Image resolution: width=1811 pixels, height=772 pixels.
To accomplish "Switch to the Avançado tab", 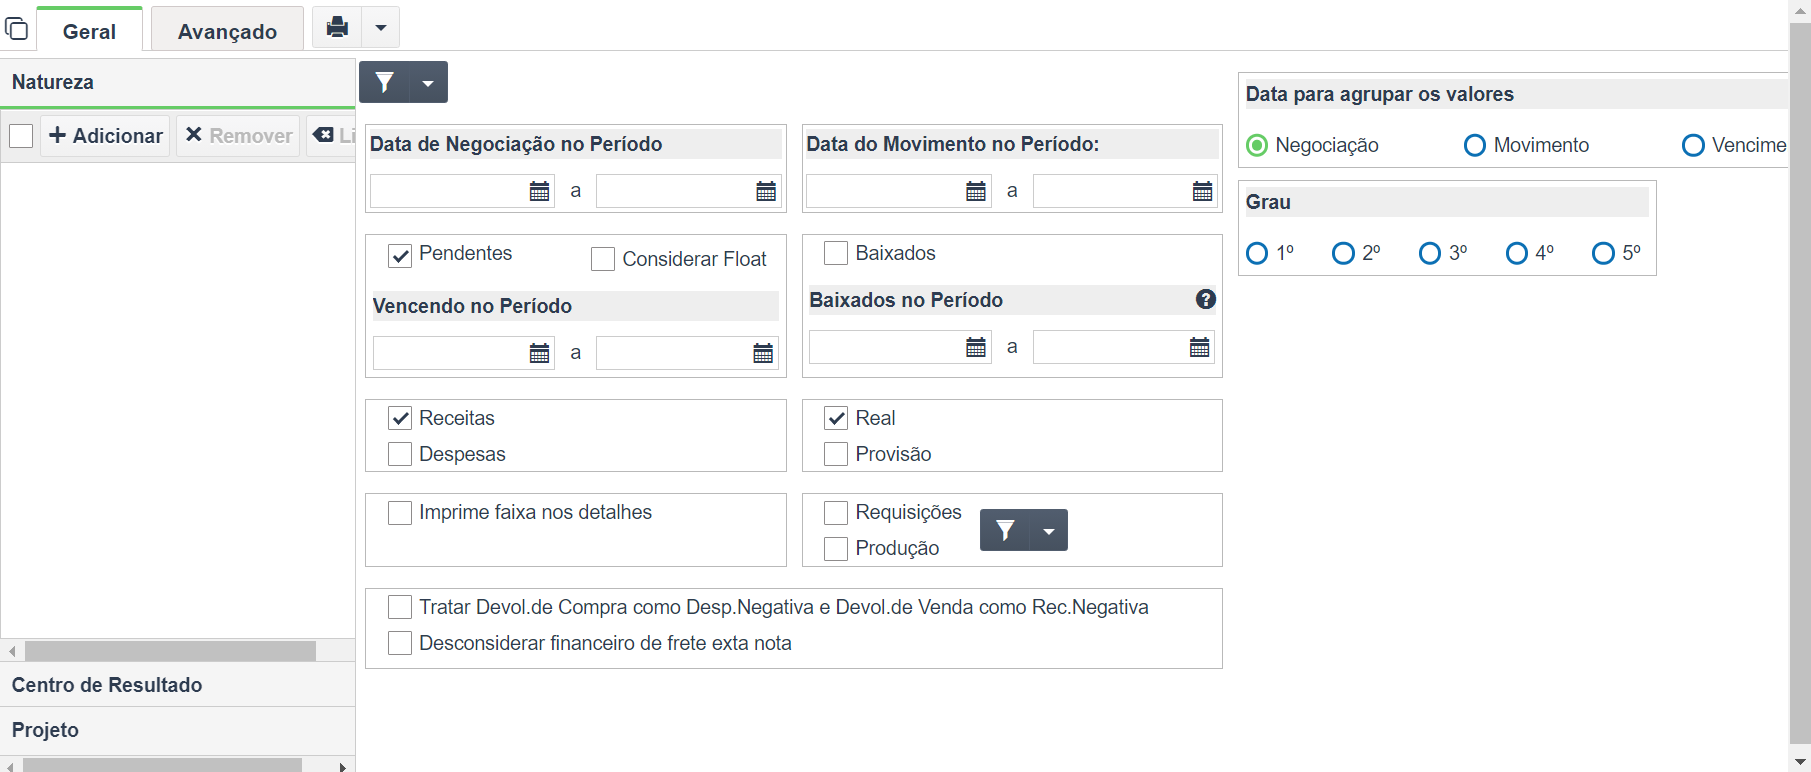I will pos(227,31).
